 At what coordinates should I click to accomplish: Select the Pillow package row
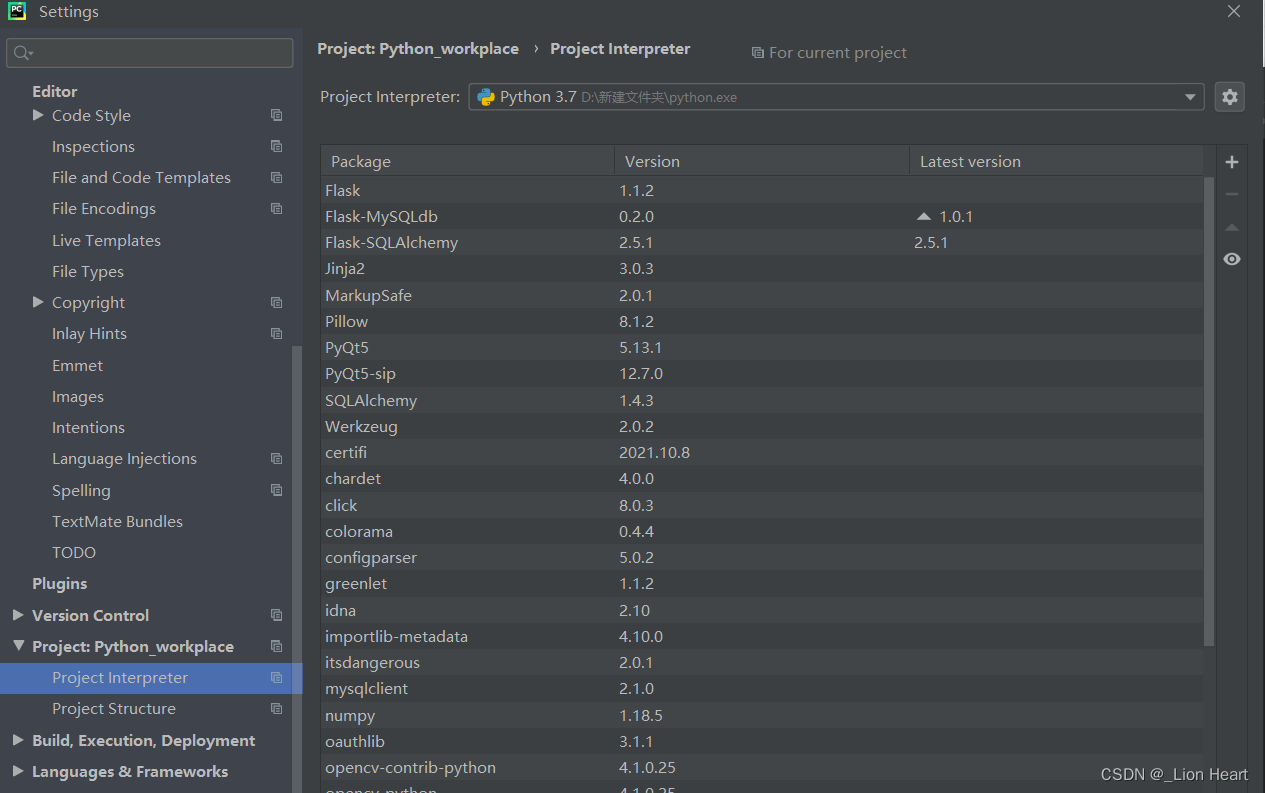point(762,321)
